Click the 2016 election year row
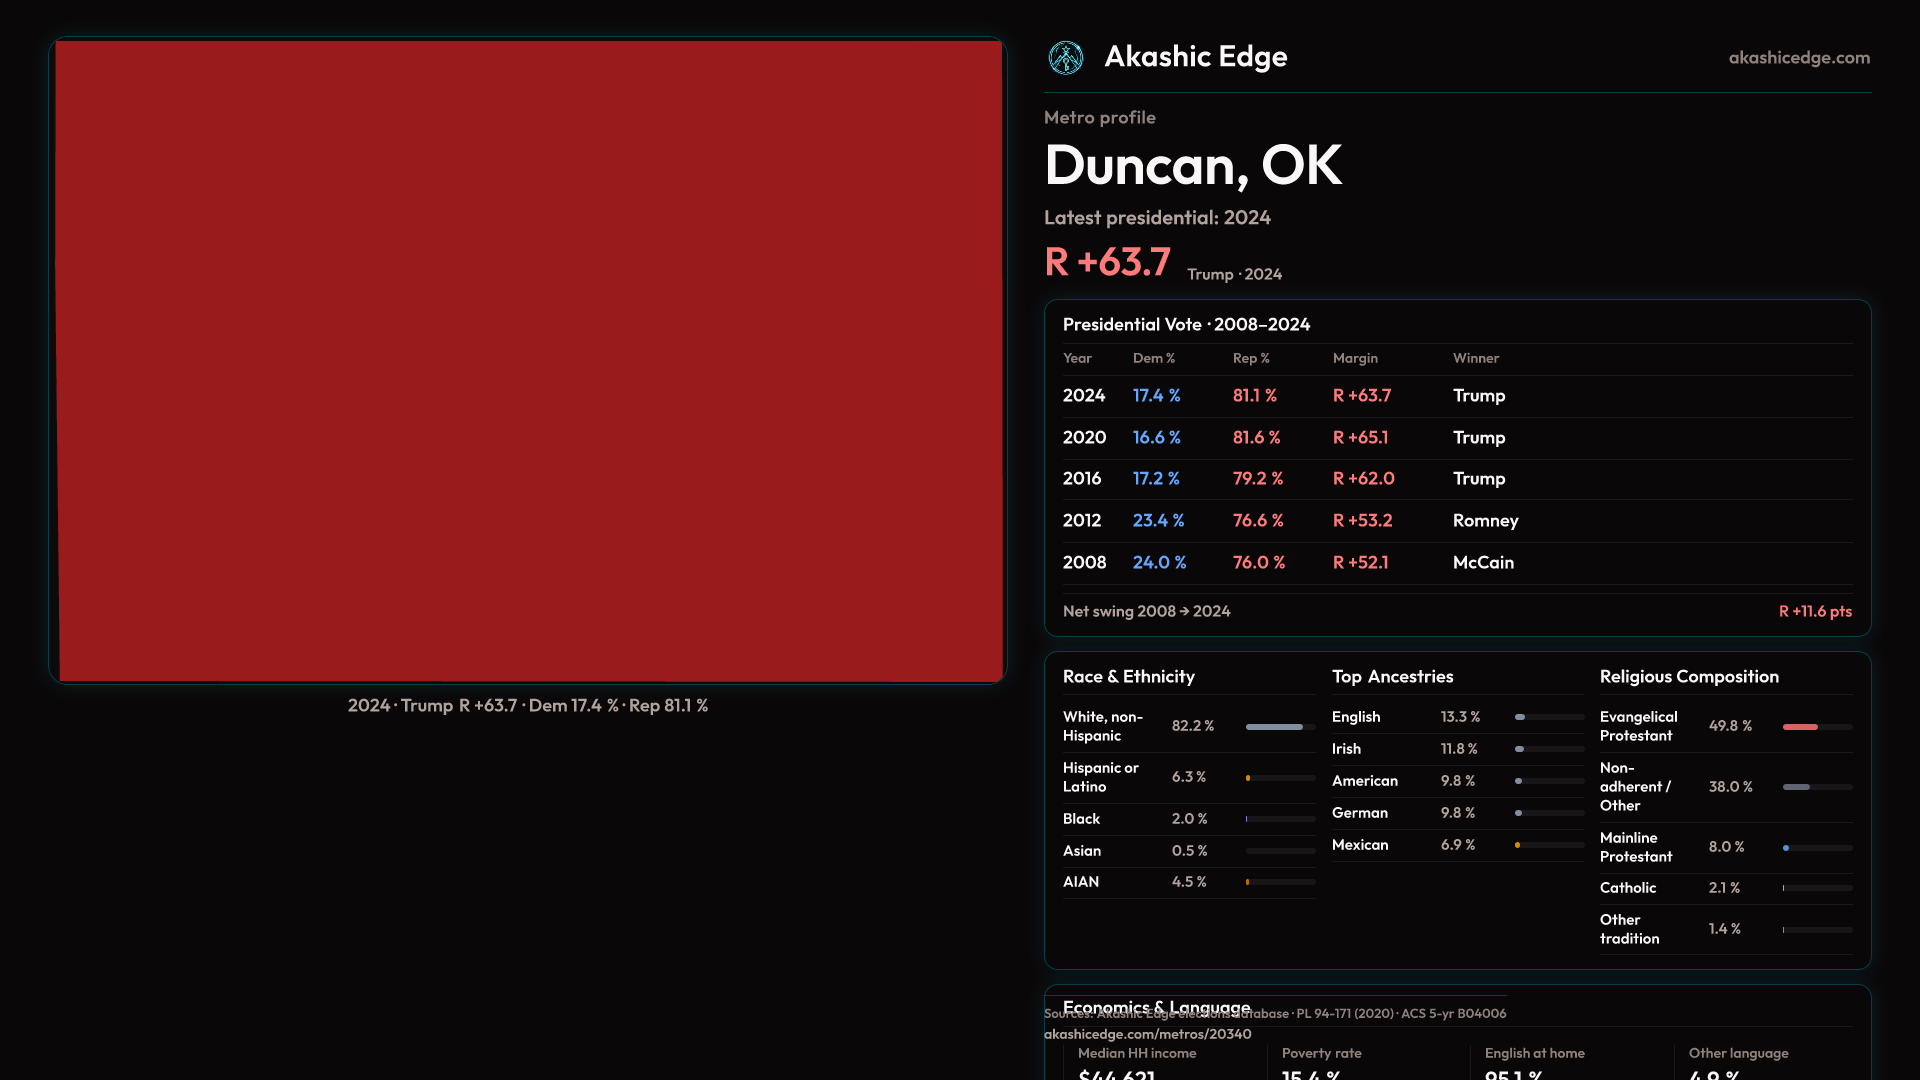Viewport: 1920px width, 1080px height. click(x=1082, y=479)
